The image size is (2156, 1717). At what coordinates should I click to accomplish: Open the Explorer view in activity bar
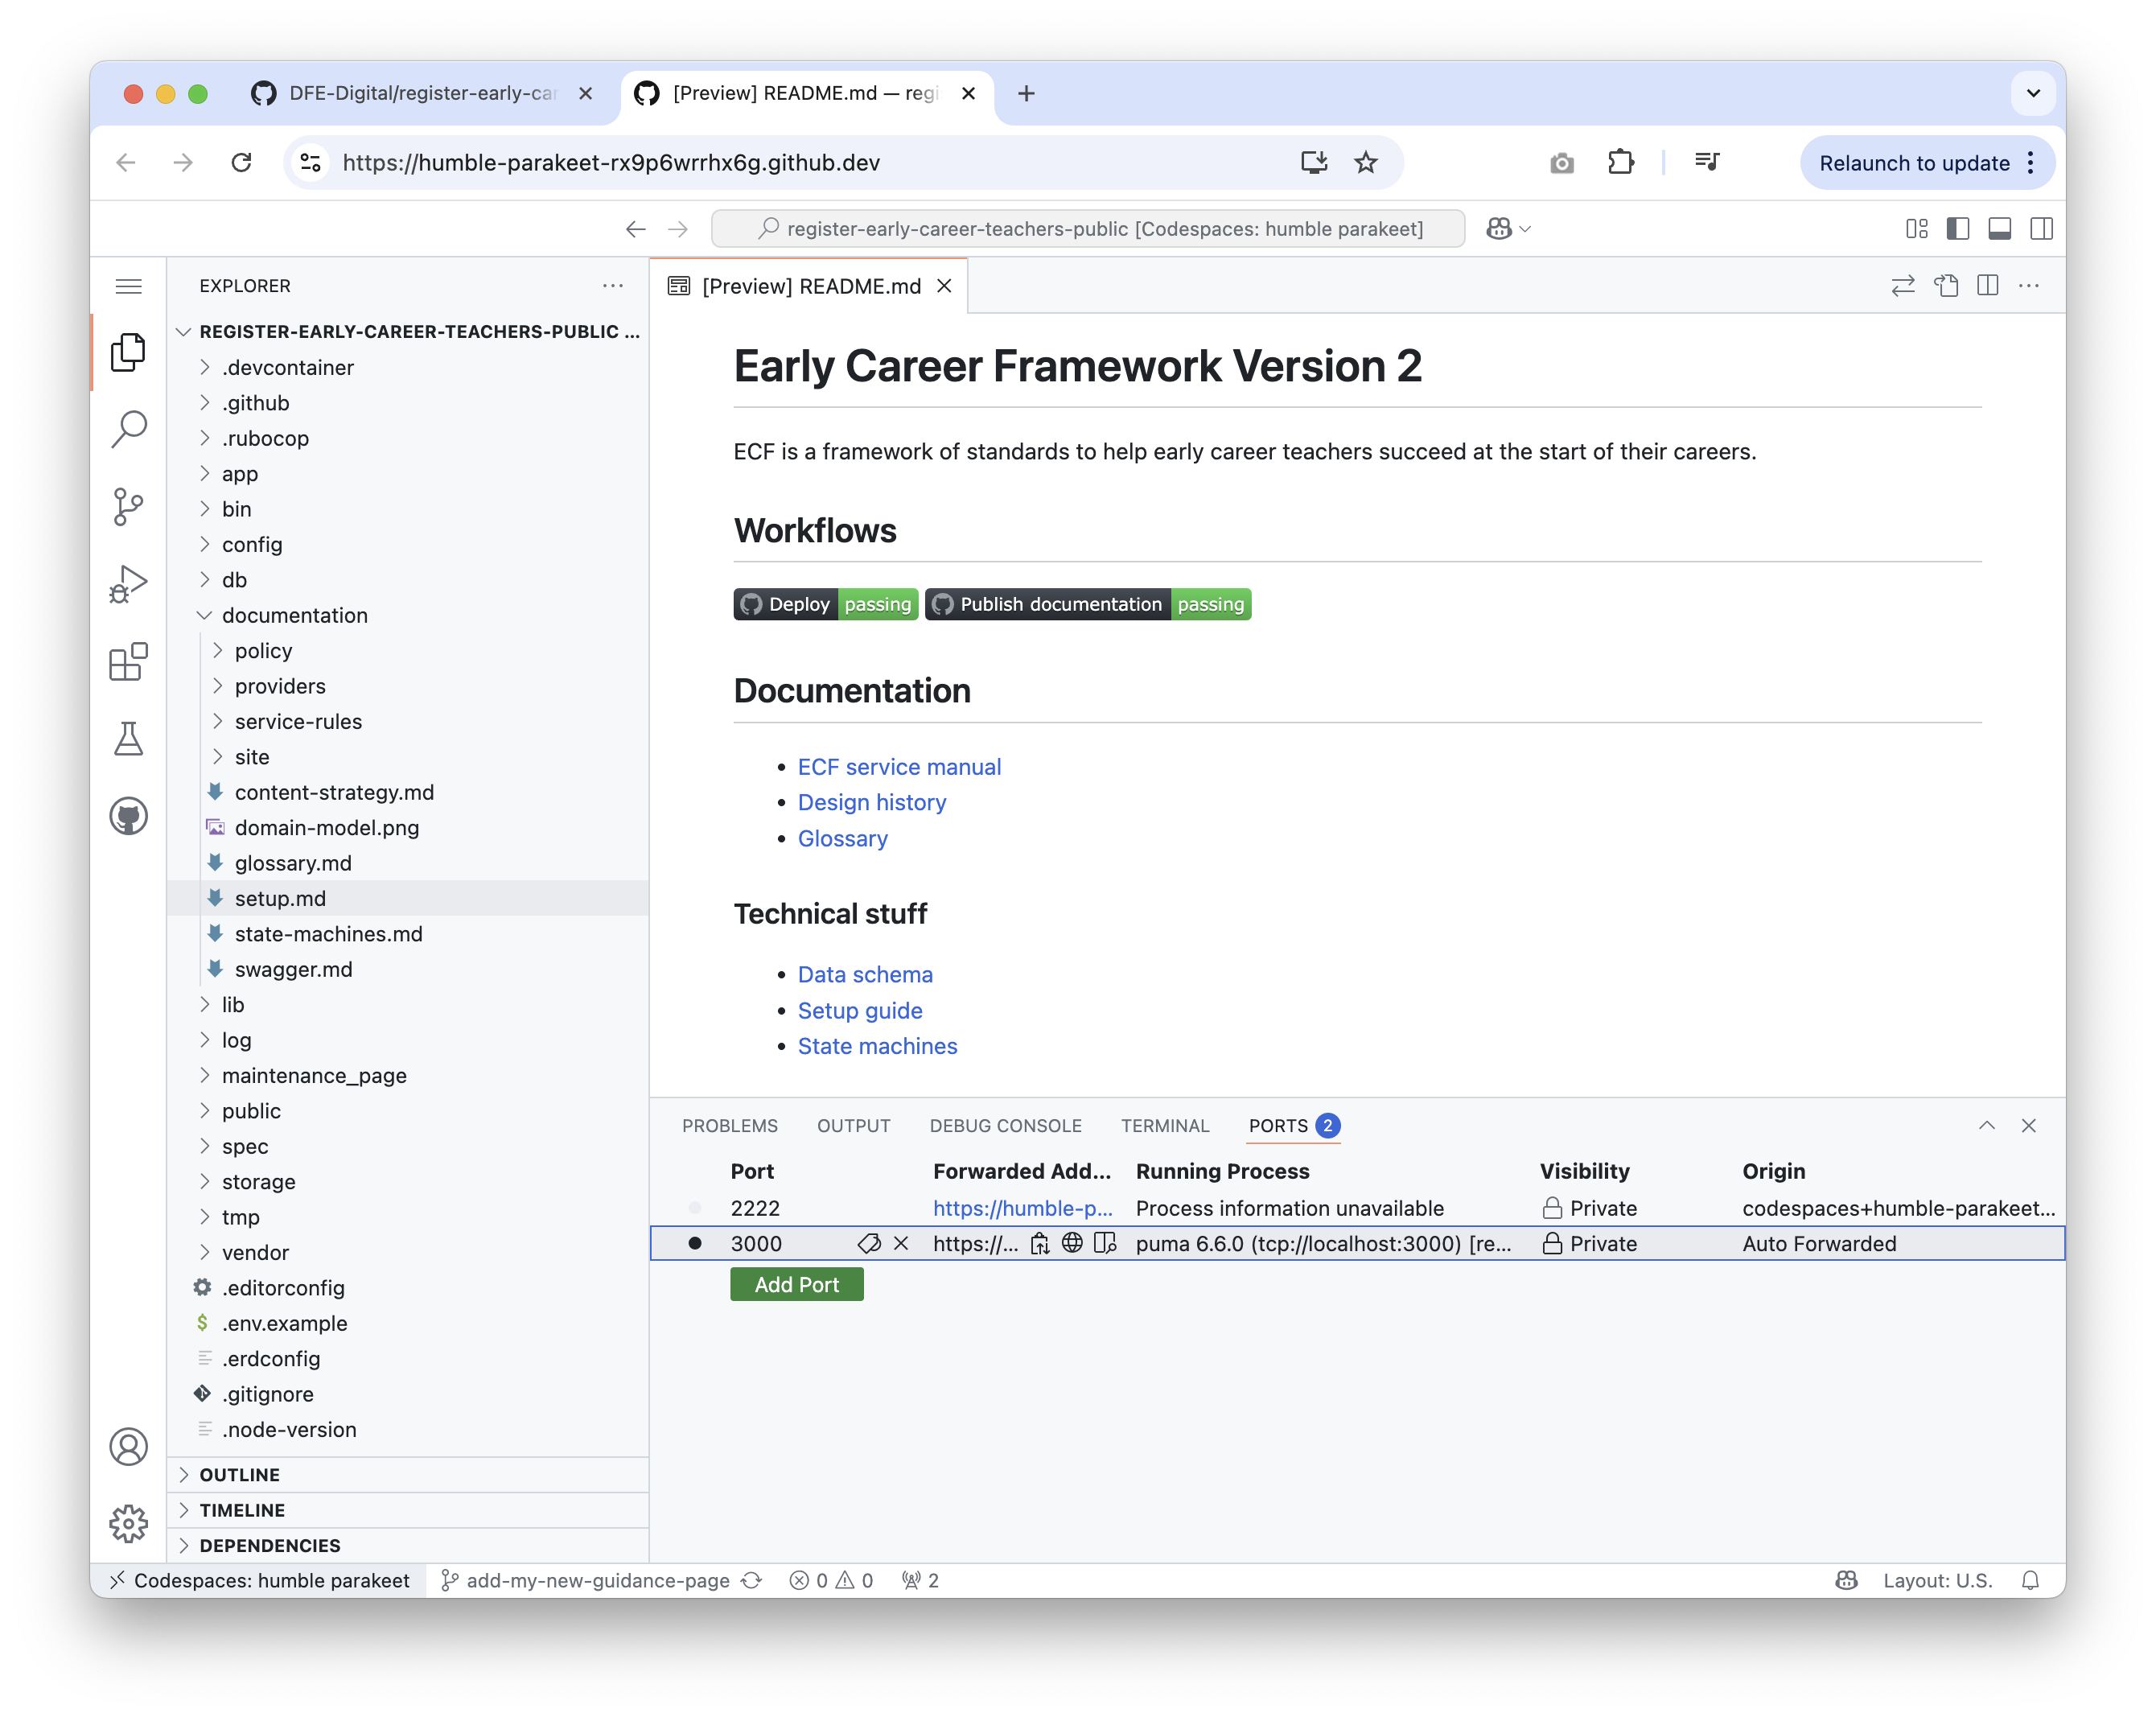pyautogui.click(x=128, y=352)
